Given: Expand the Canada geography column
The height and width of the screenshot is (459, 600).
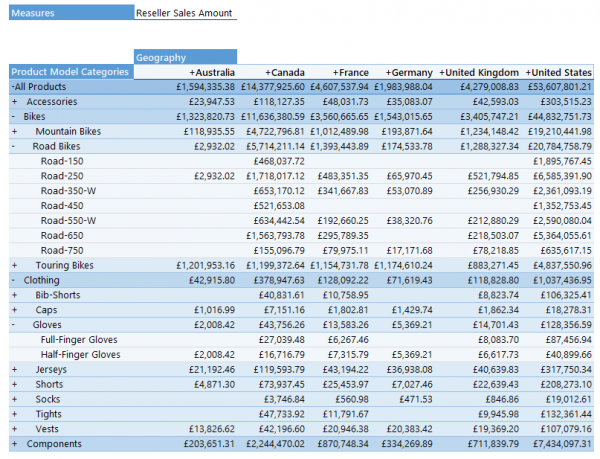Looking at the screenshot, I should (267, 73).
